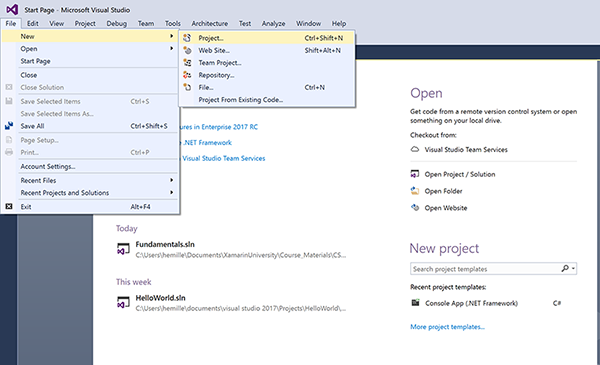Click the Save All disk icon
600x365 pixels.
pyautogui.click(x=9, y=125)
